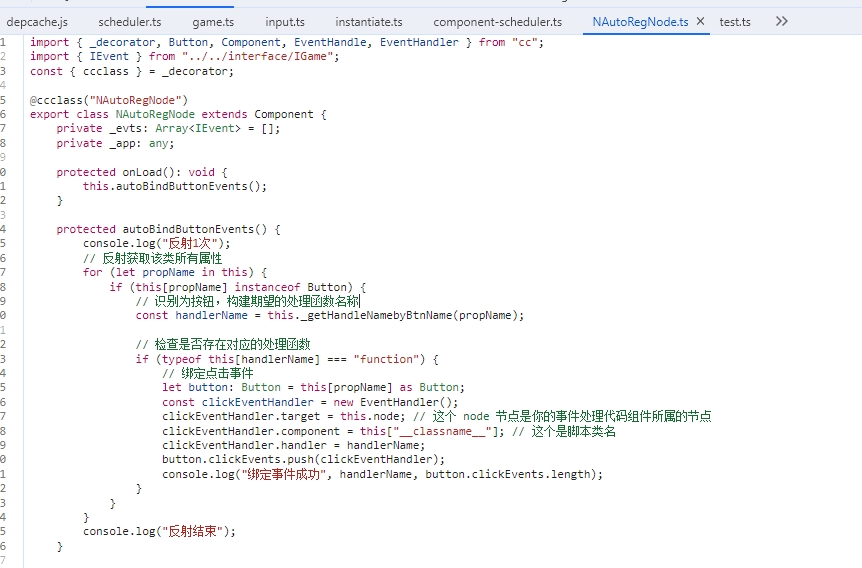Click the "let button: Button" declaration
The image size is (862, 568).
[x=221, y=388]
